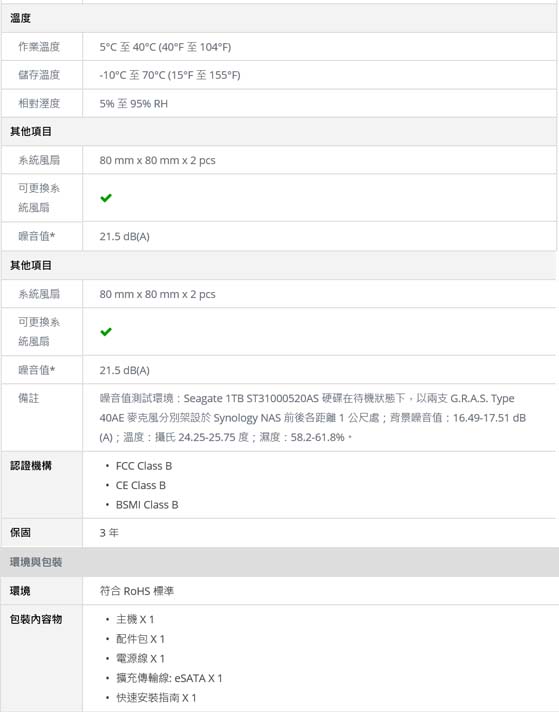The image size is (559, 712).
Task: Select the 快速安裝指南 X 1 item
Action: [156, 698]
